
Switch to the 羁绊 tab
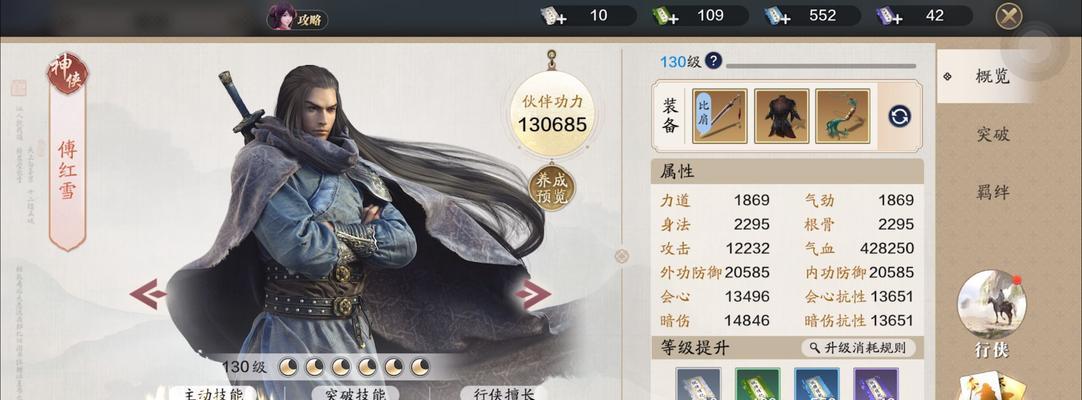tap(993, 192)
